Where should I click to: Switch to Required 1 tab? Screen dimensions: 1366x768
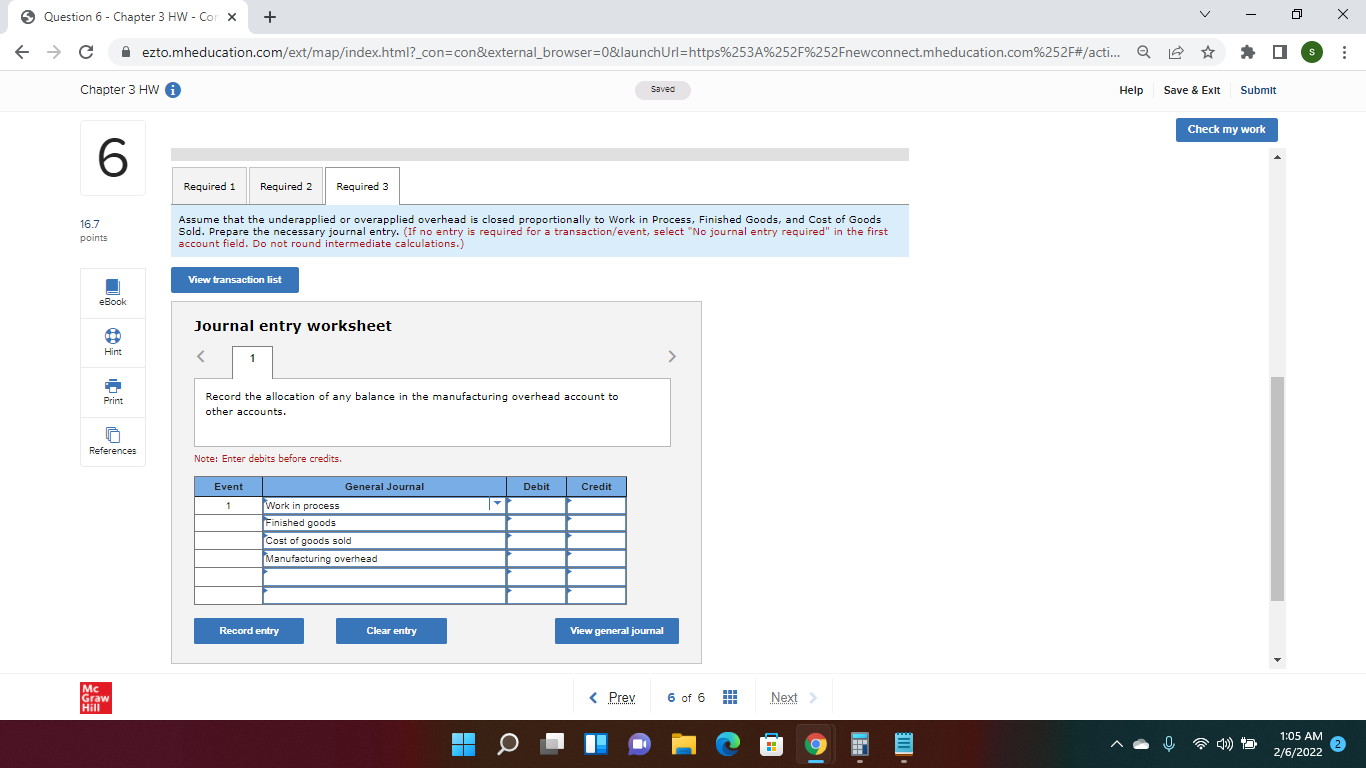(209, 186)
